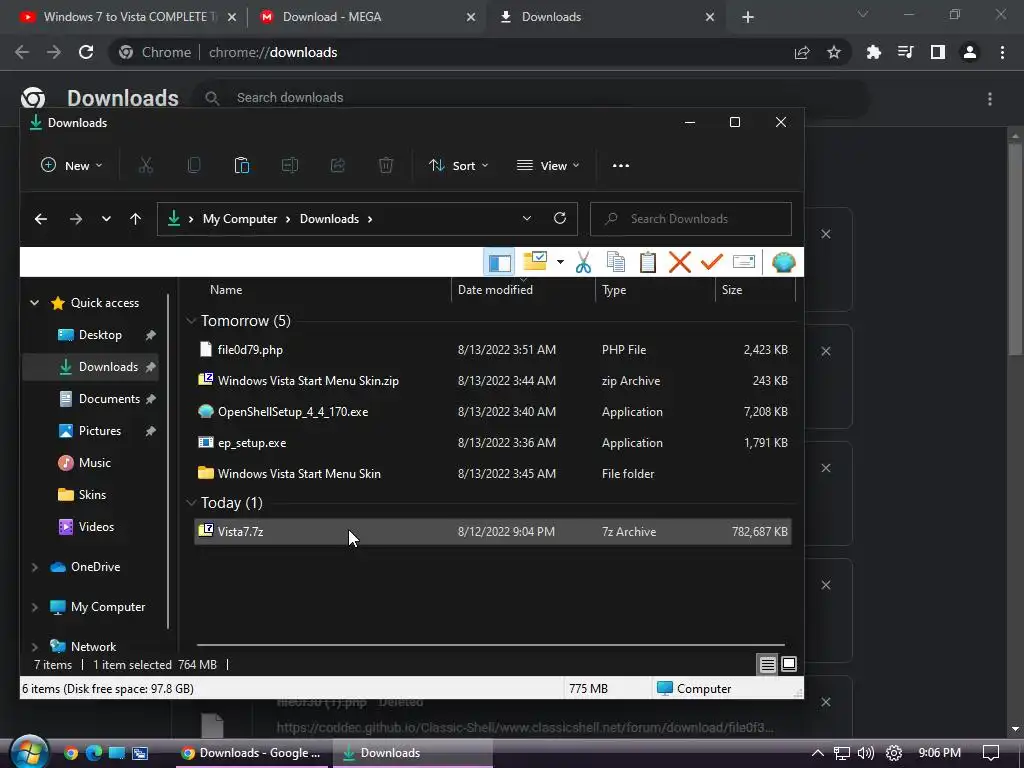Open Chrome extensions puzzle icon
Screen dimensions: 1024x768
click(873, 52)
